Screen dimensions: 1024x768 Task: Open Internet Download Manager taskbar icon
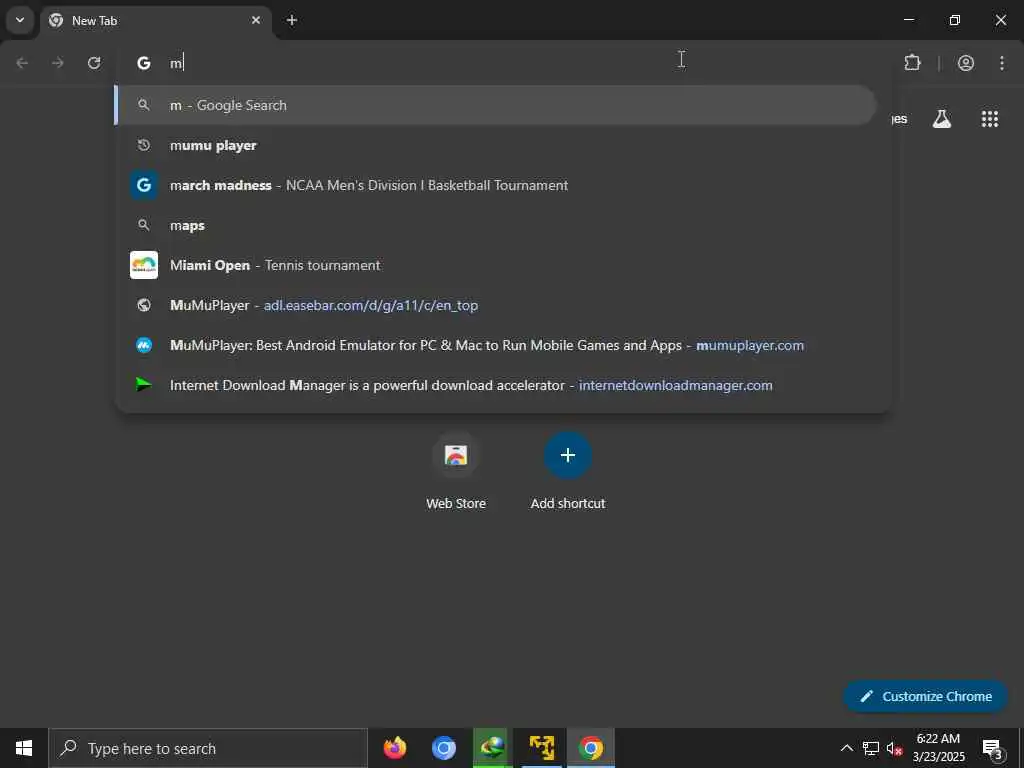tap(492, 748)
